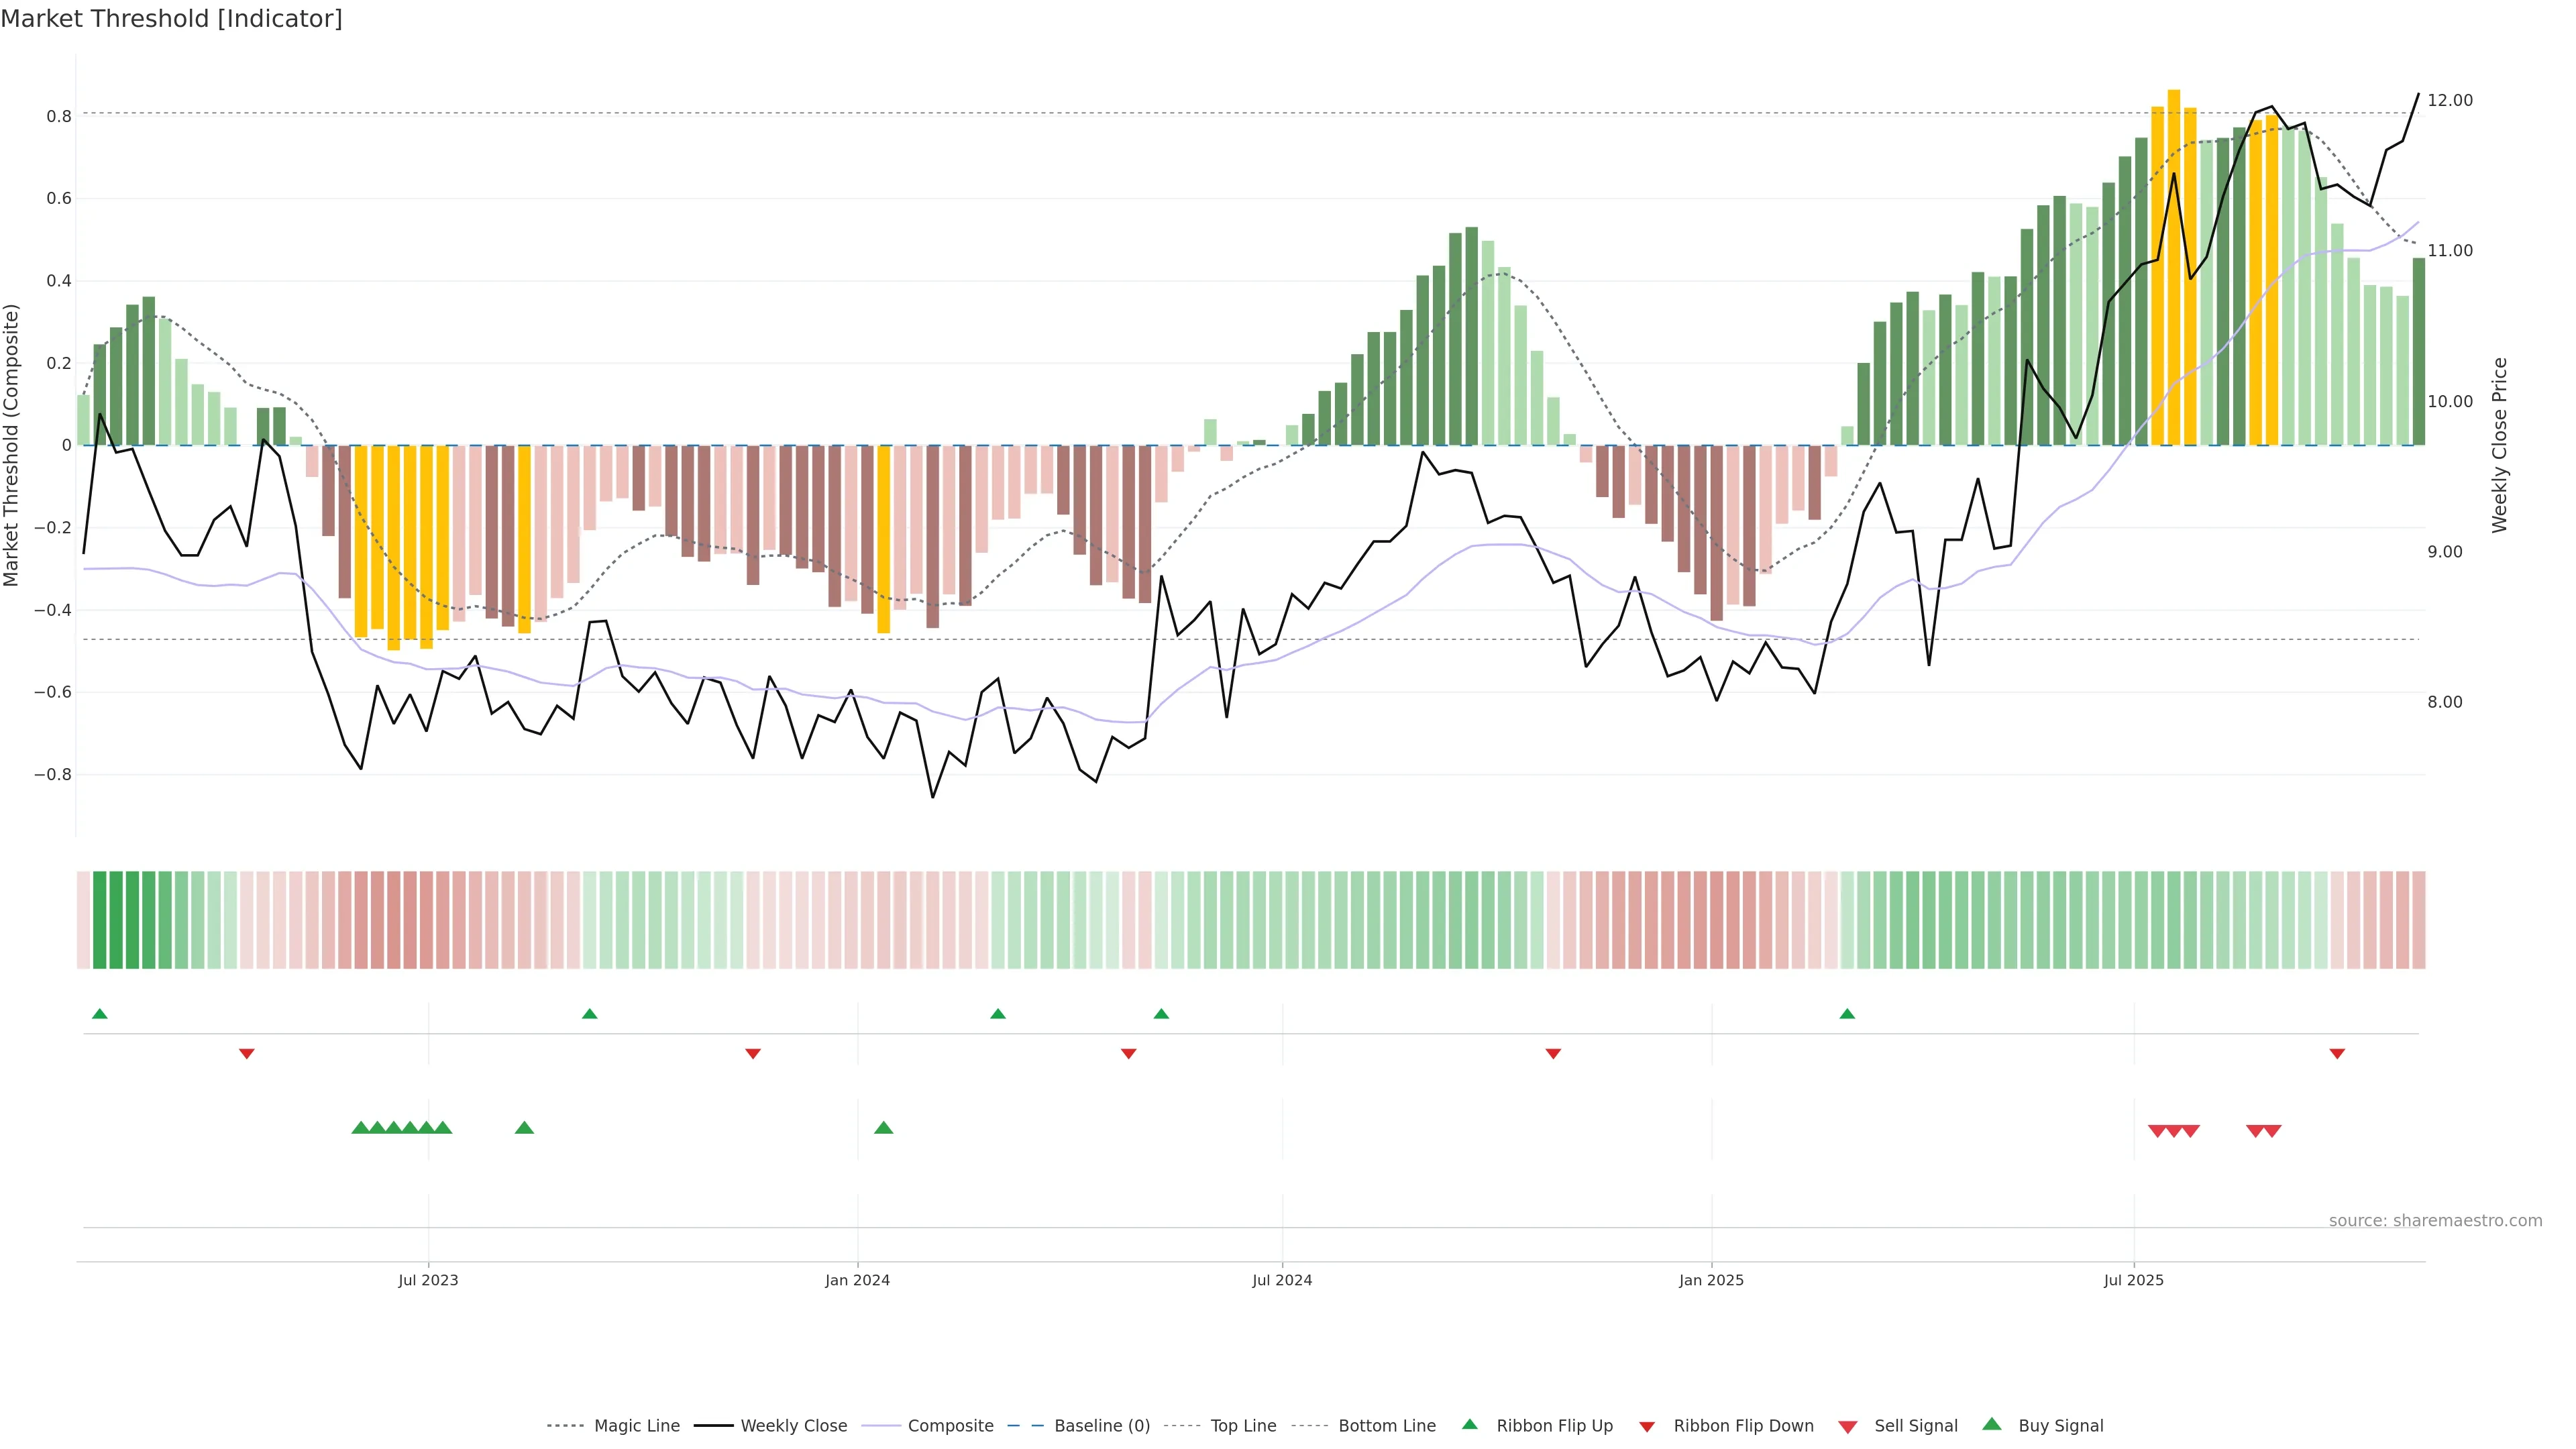Click the Market Threshold [Indicator] title
This screenshot has height=1449, width=2576.
click(x=171, y=19)
